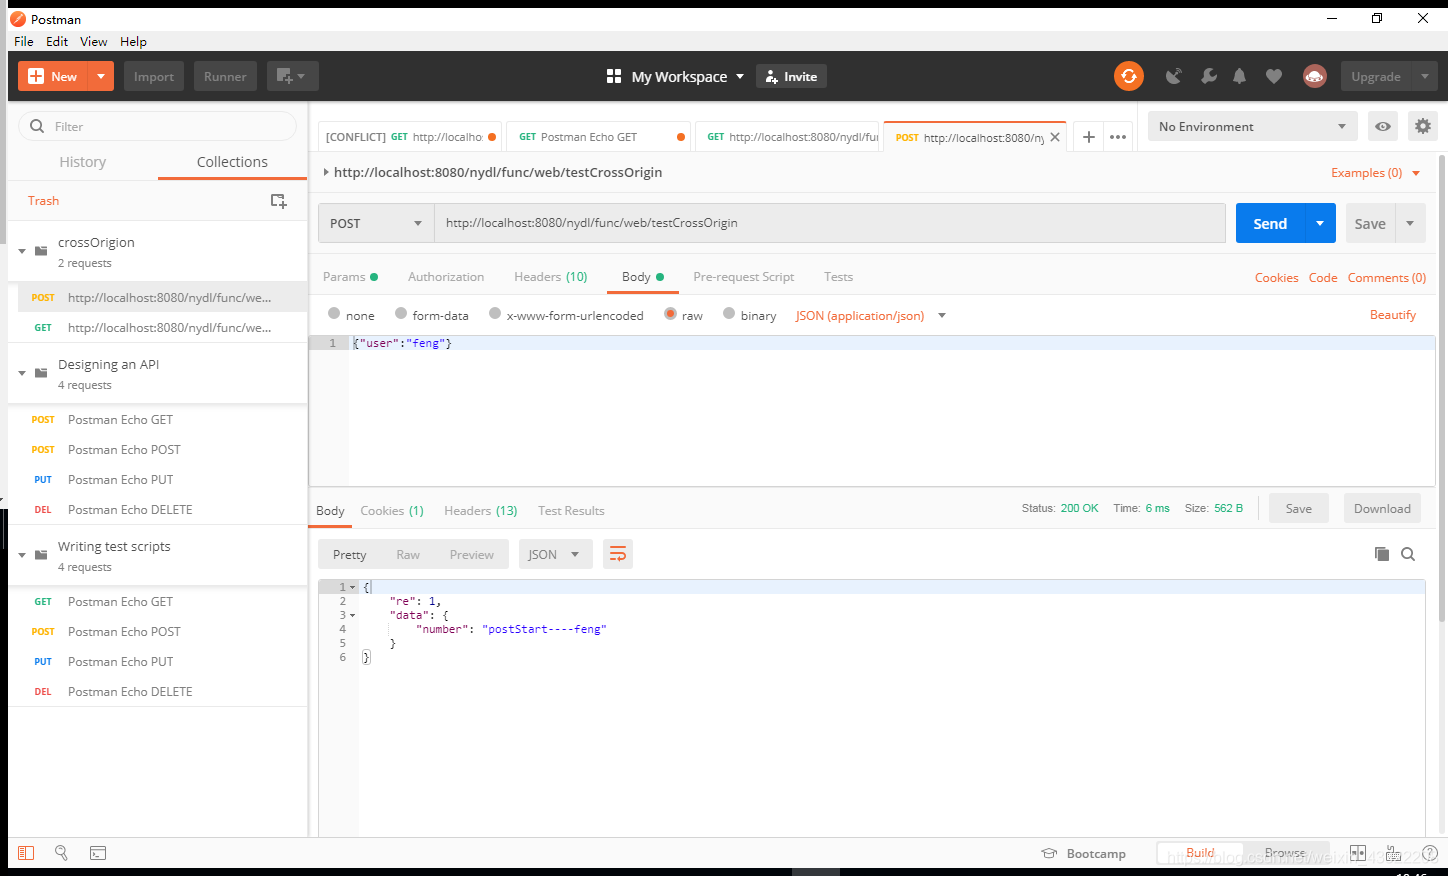Select the raw body option
Screen dimensions: 1448x876
click(x=671, y=314)
